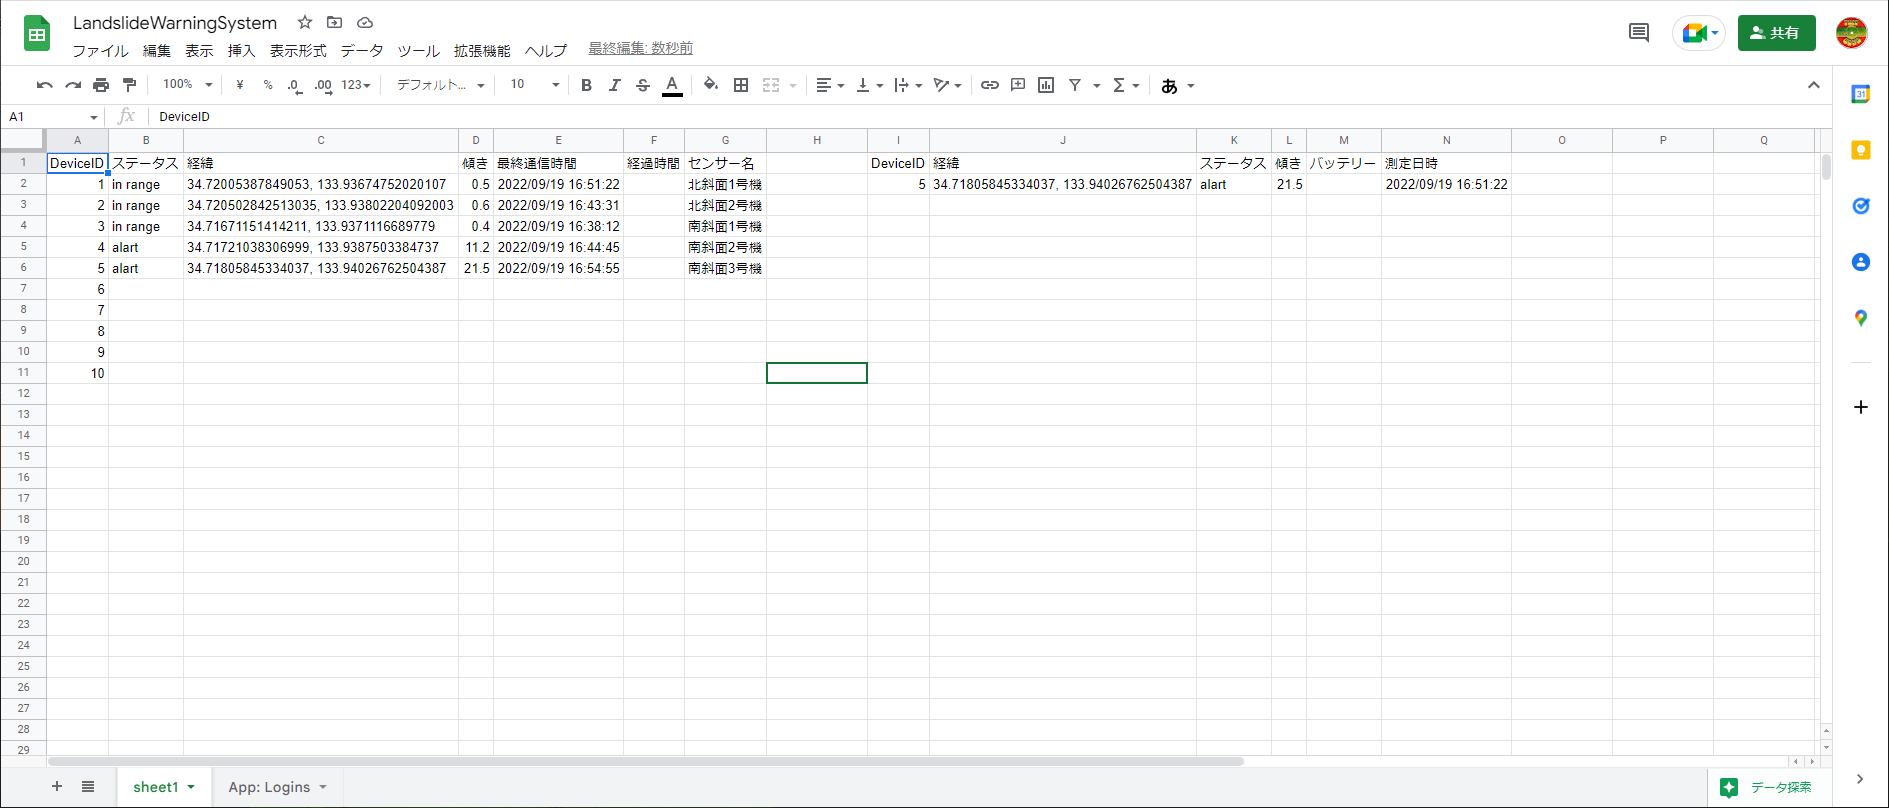This screenshot has height=808, width=1889.
Task: Open the font size dropdown
Action: 534,85
